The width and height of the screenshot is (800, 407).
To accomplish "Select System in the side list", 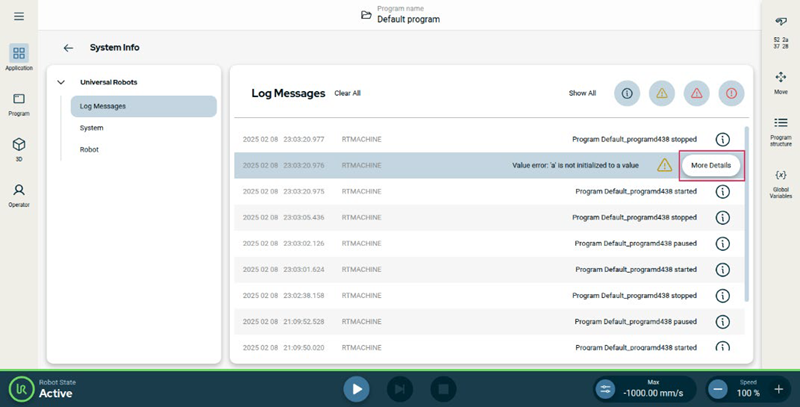I will (x=92, y=128).
